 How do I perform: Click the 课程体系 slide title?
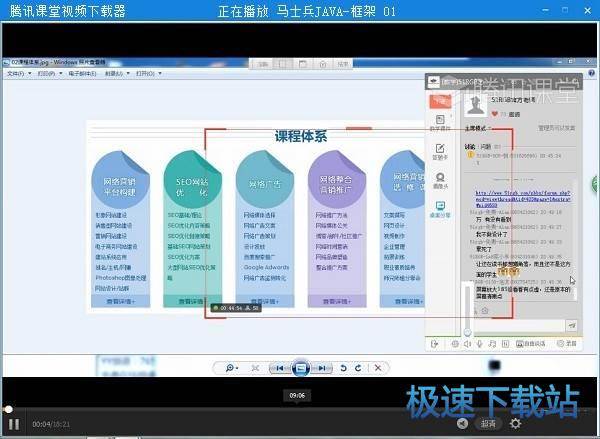pos(301,136)
